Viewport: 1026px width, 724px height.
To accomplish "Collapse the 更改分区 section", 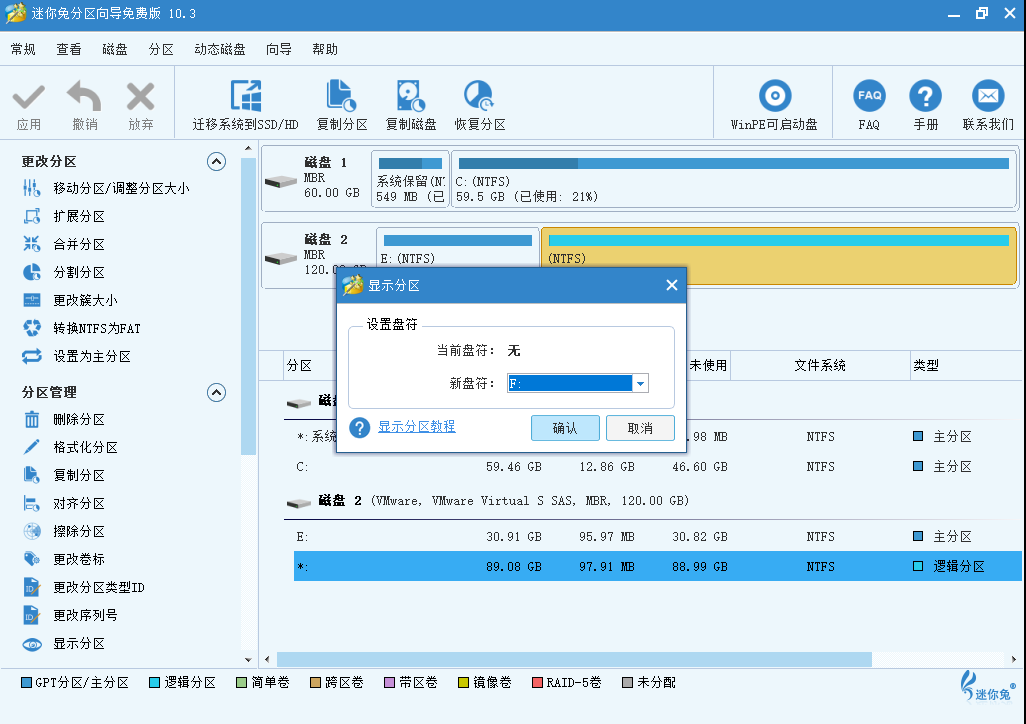I will pyautogui.click(x=216, y=161).
